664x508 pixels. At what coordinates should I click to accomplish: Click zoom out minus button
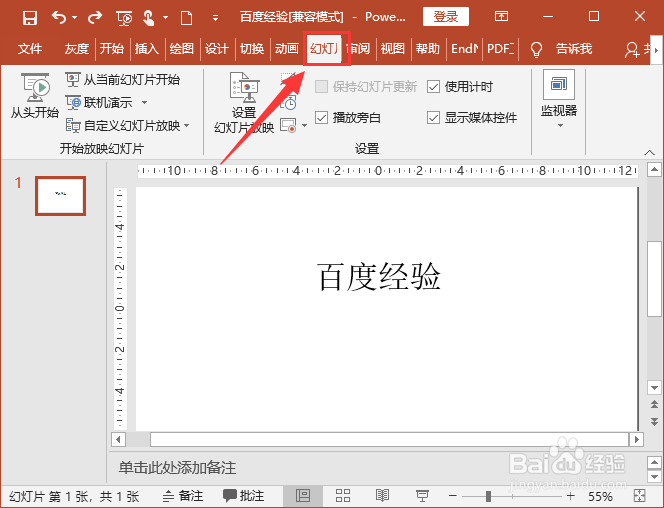(453, 496)
